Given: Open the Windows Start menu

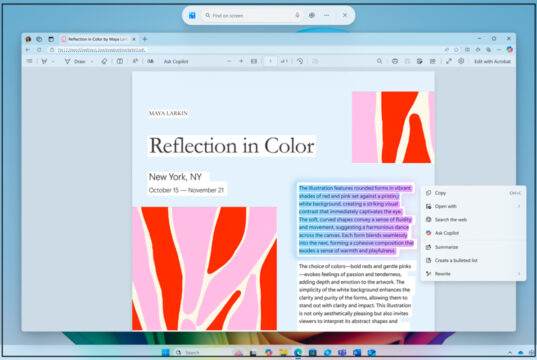Looking at the screenshot, I should coord(165,352).
